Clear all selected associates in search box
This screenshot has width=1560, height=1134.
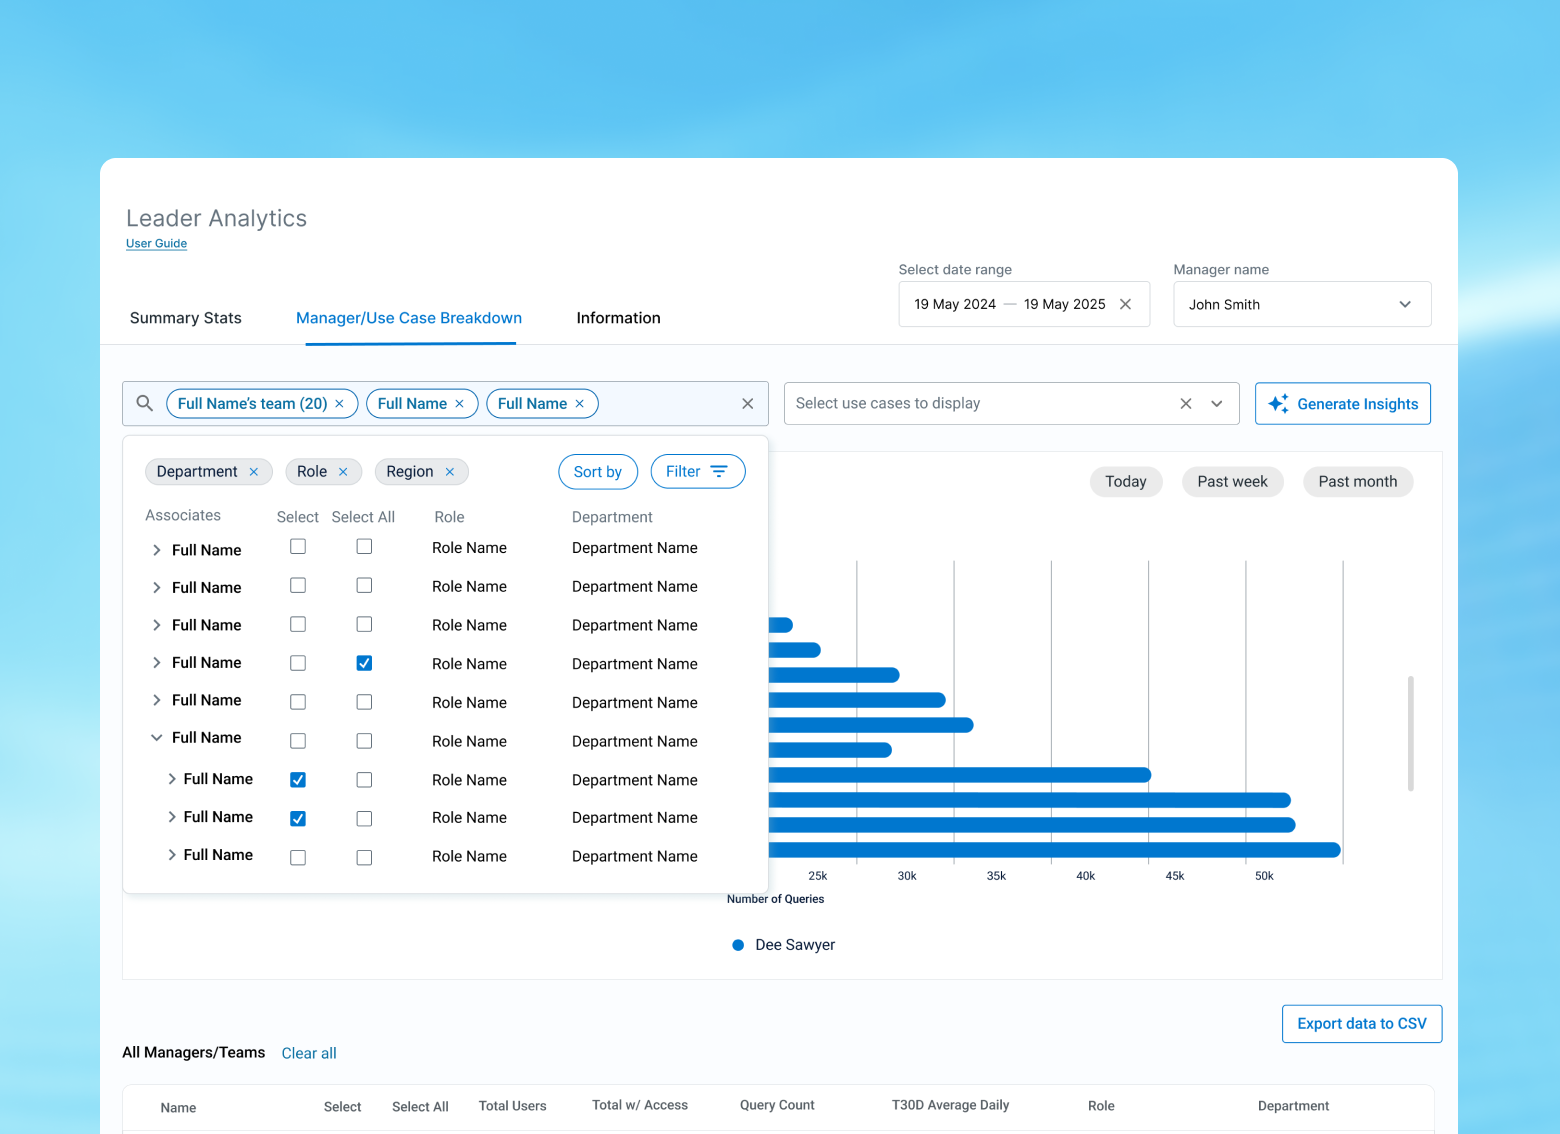click(748, 404)
